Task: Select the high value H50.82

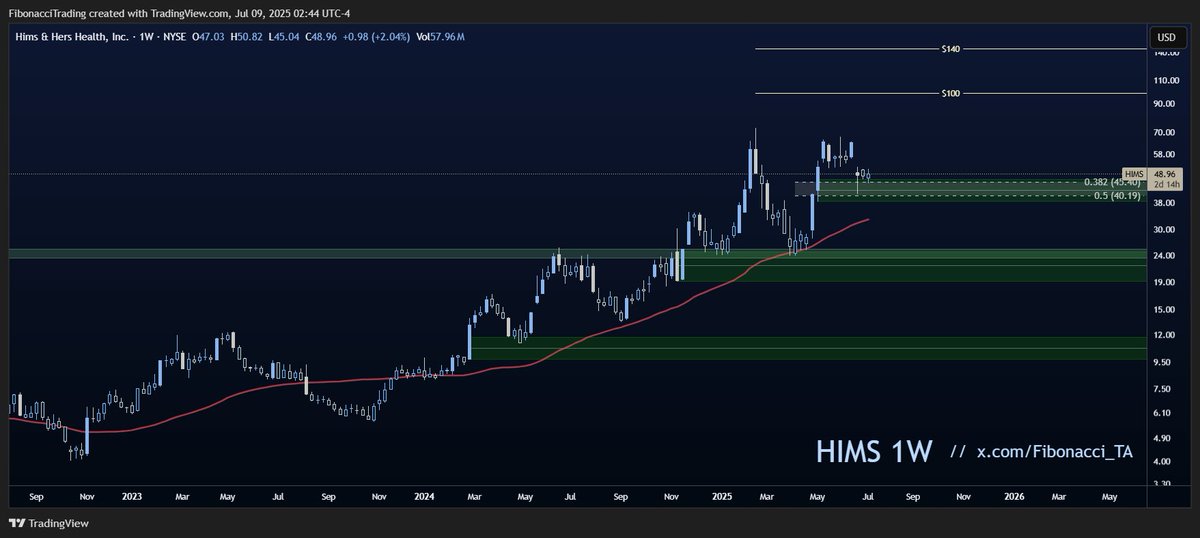Action: (247, 37)
